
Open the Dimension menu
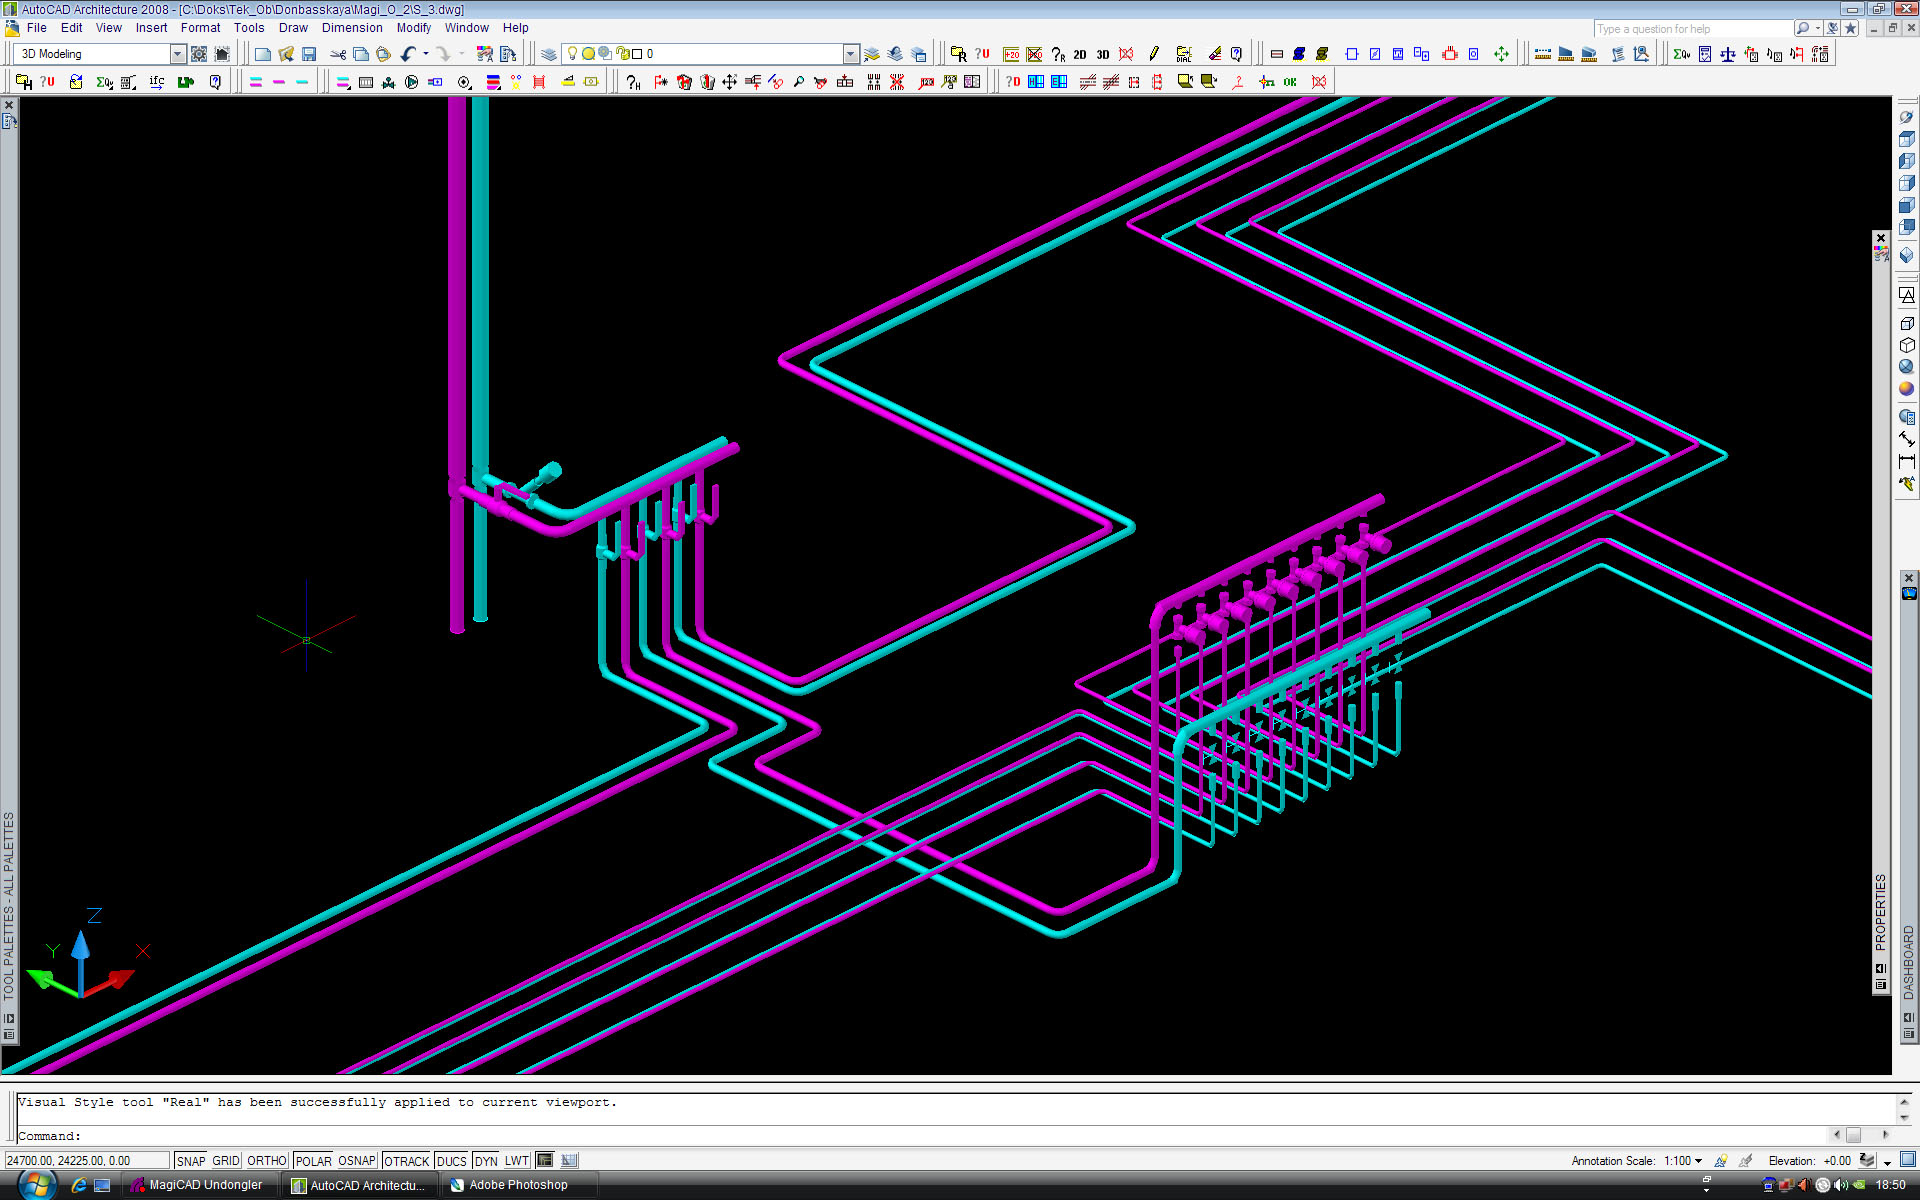351,28
